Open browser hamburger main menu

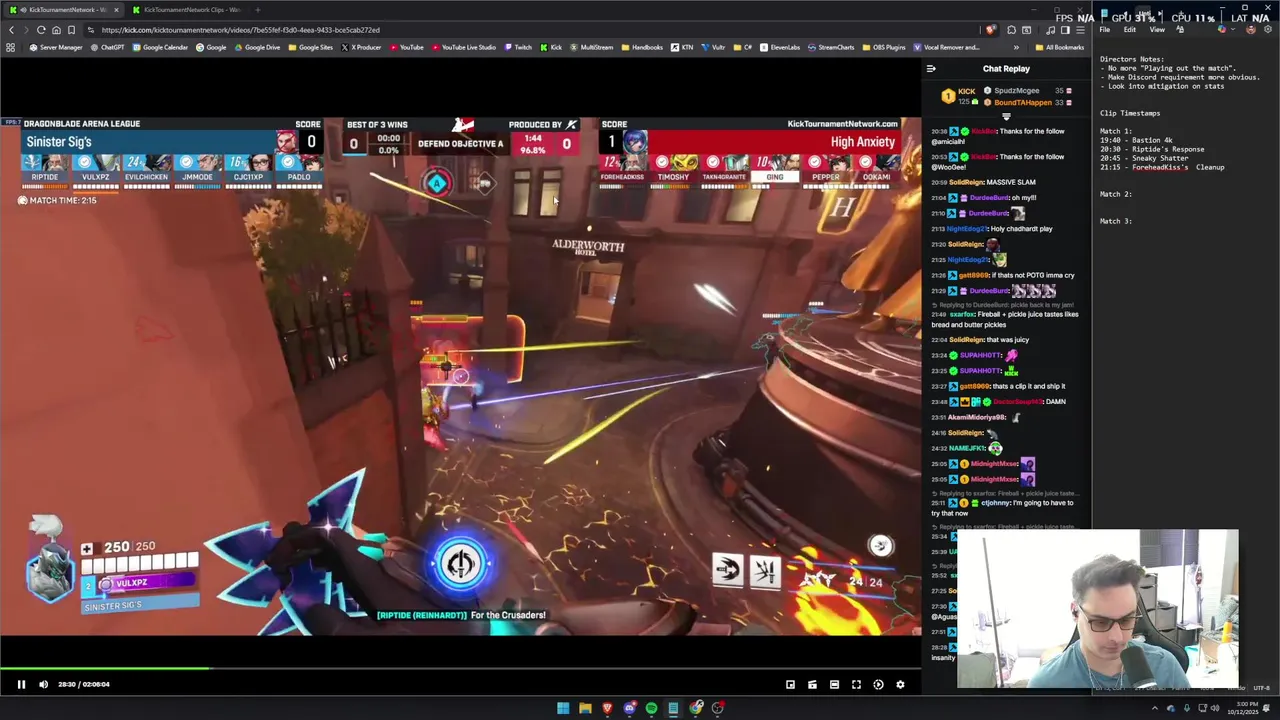click(x=1080, y=30)
